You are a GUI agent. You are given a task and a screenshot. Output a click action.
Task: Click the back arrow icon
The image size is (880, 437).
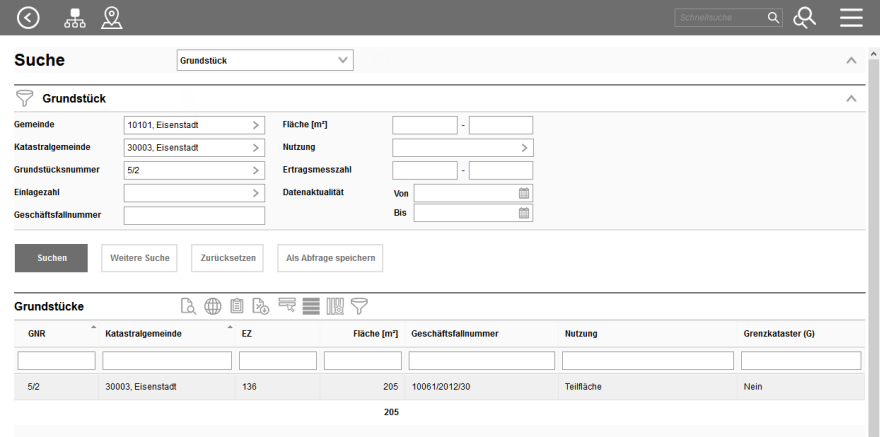coord(29,17)
